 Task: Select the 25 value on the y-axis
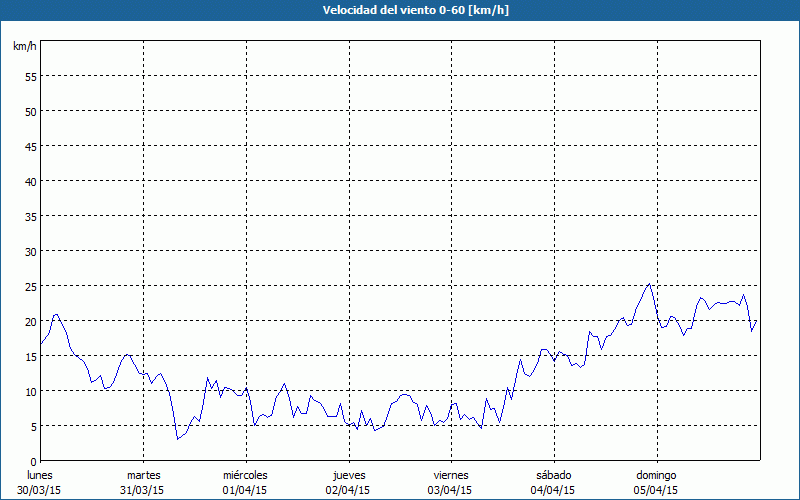[x=30, y=286]
